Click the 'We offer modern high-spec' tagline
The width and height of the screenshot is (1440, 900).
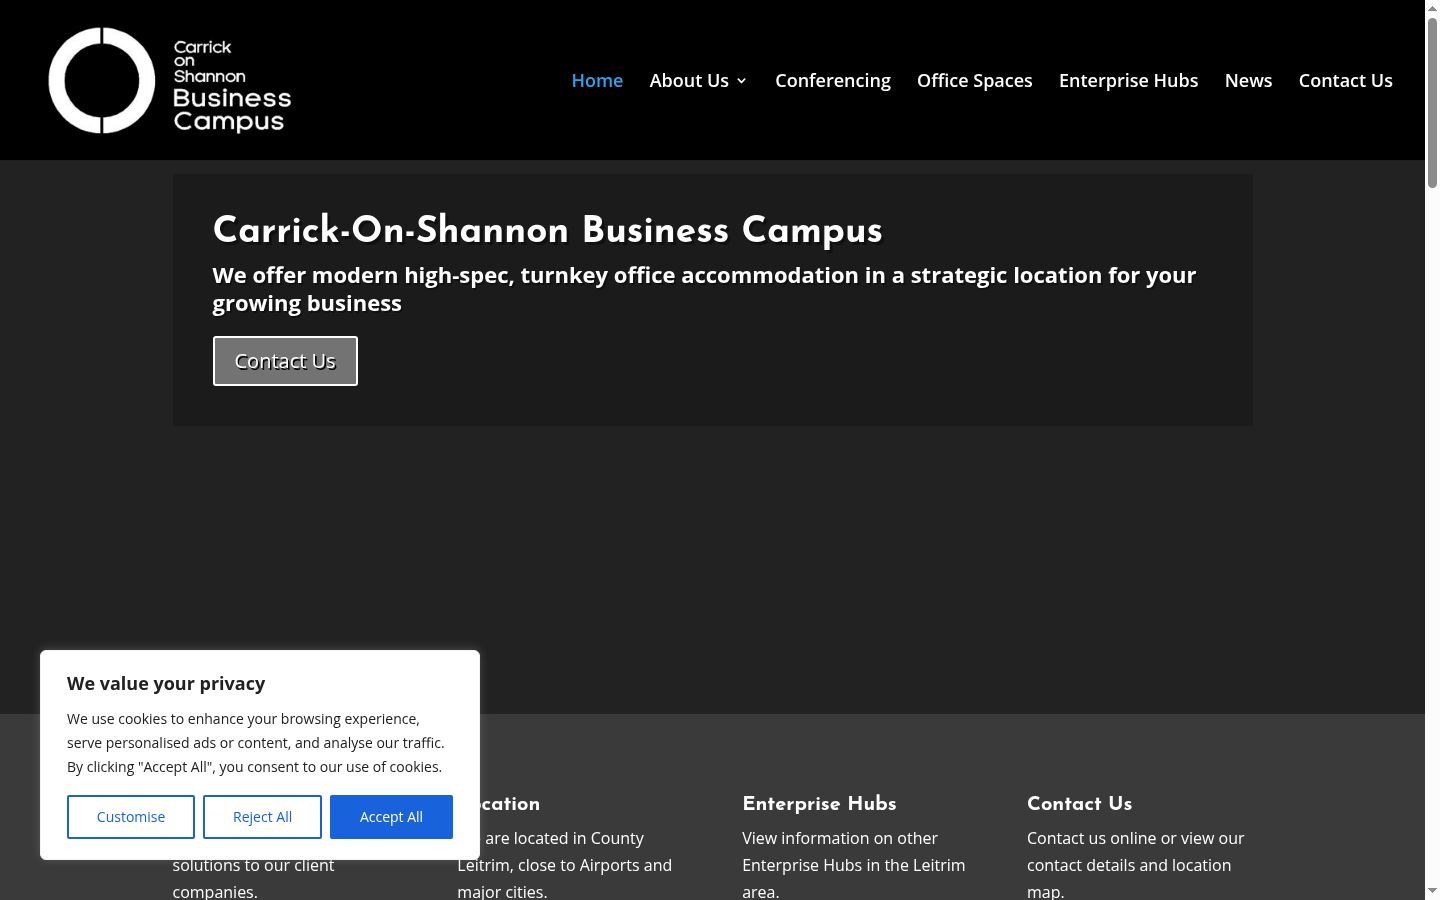click(x=704, y=289)
